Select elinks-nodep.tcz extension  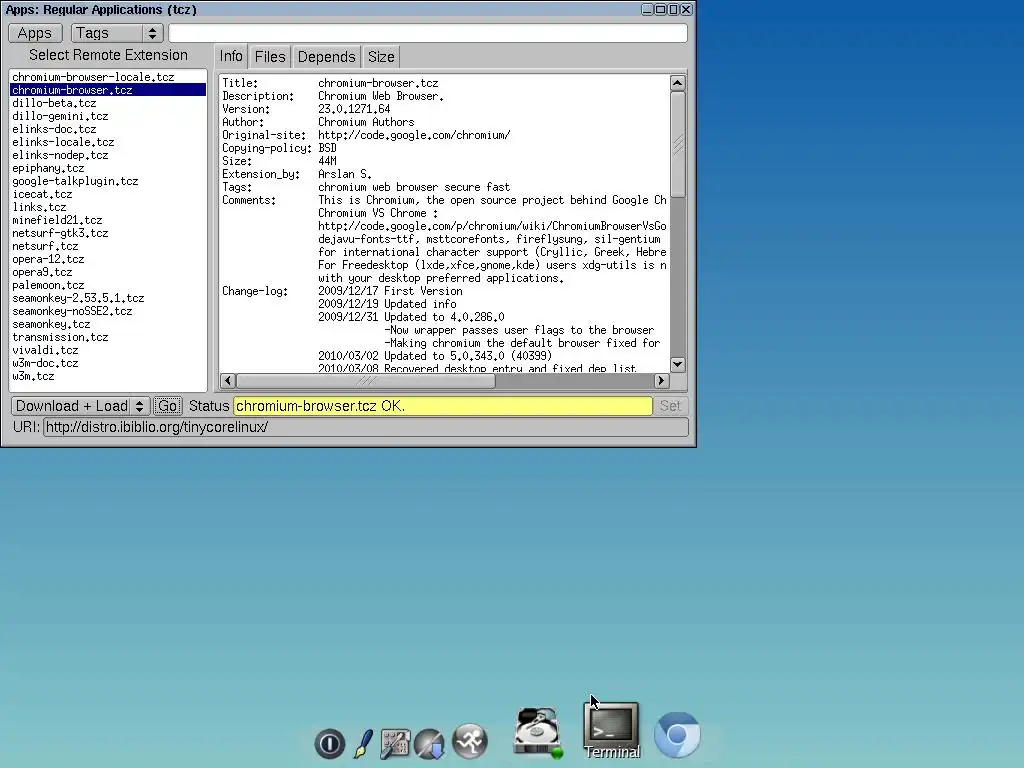coord(108,155)
